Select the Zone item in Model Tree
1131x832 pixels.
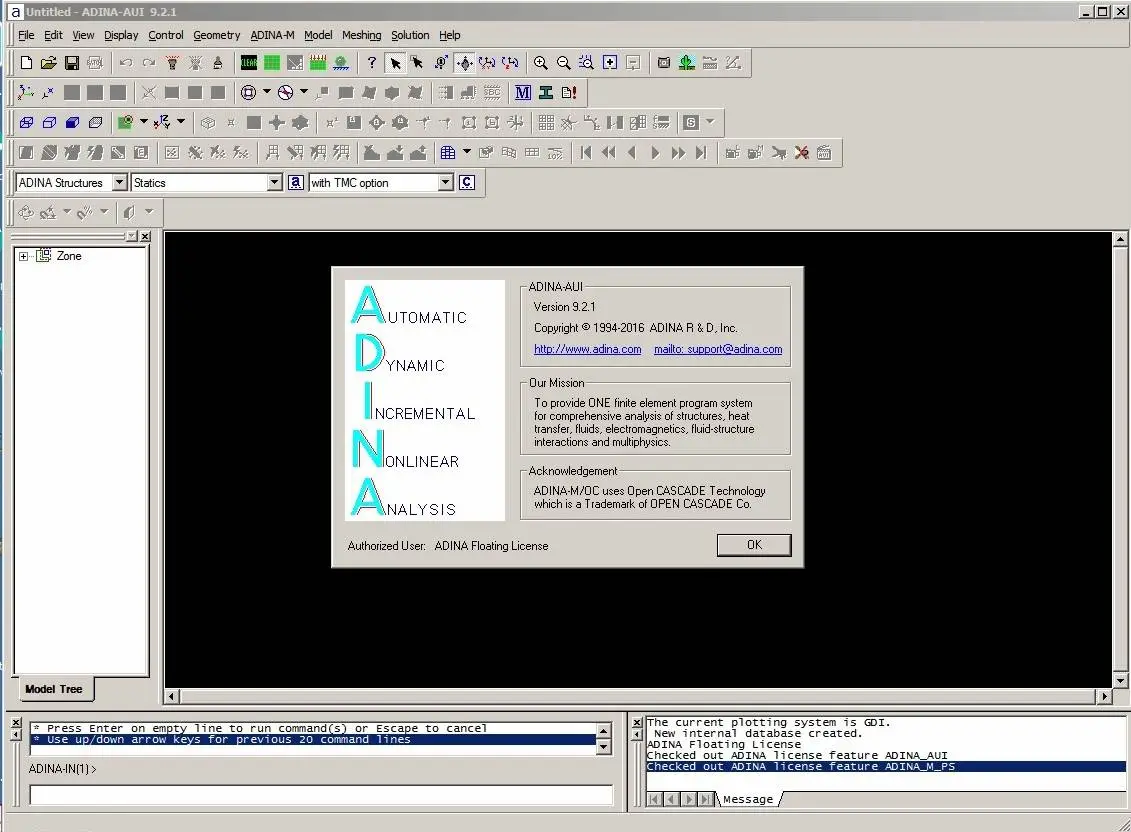[x=69, y=256]
